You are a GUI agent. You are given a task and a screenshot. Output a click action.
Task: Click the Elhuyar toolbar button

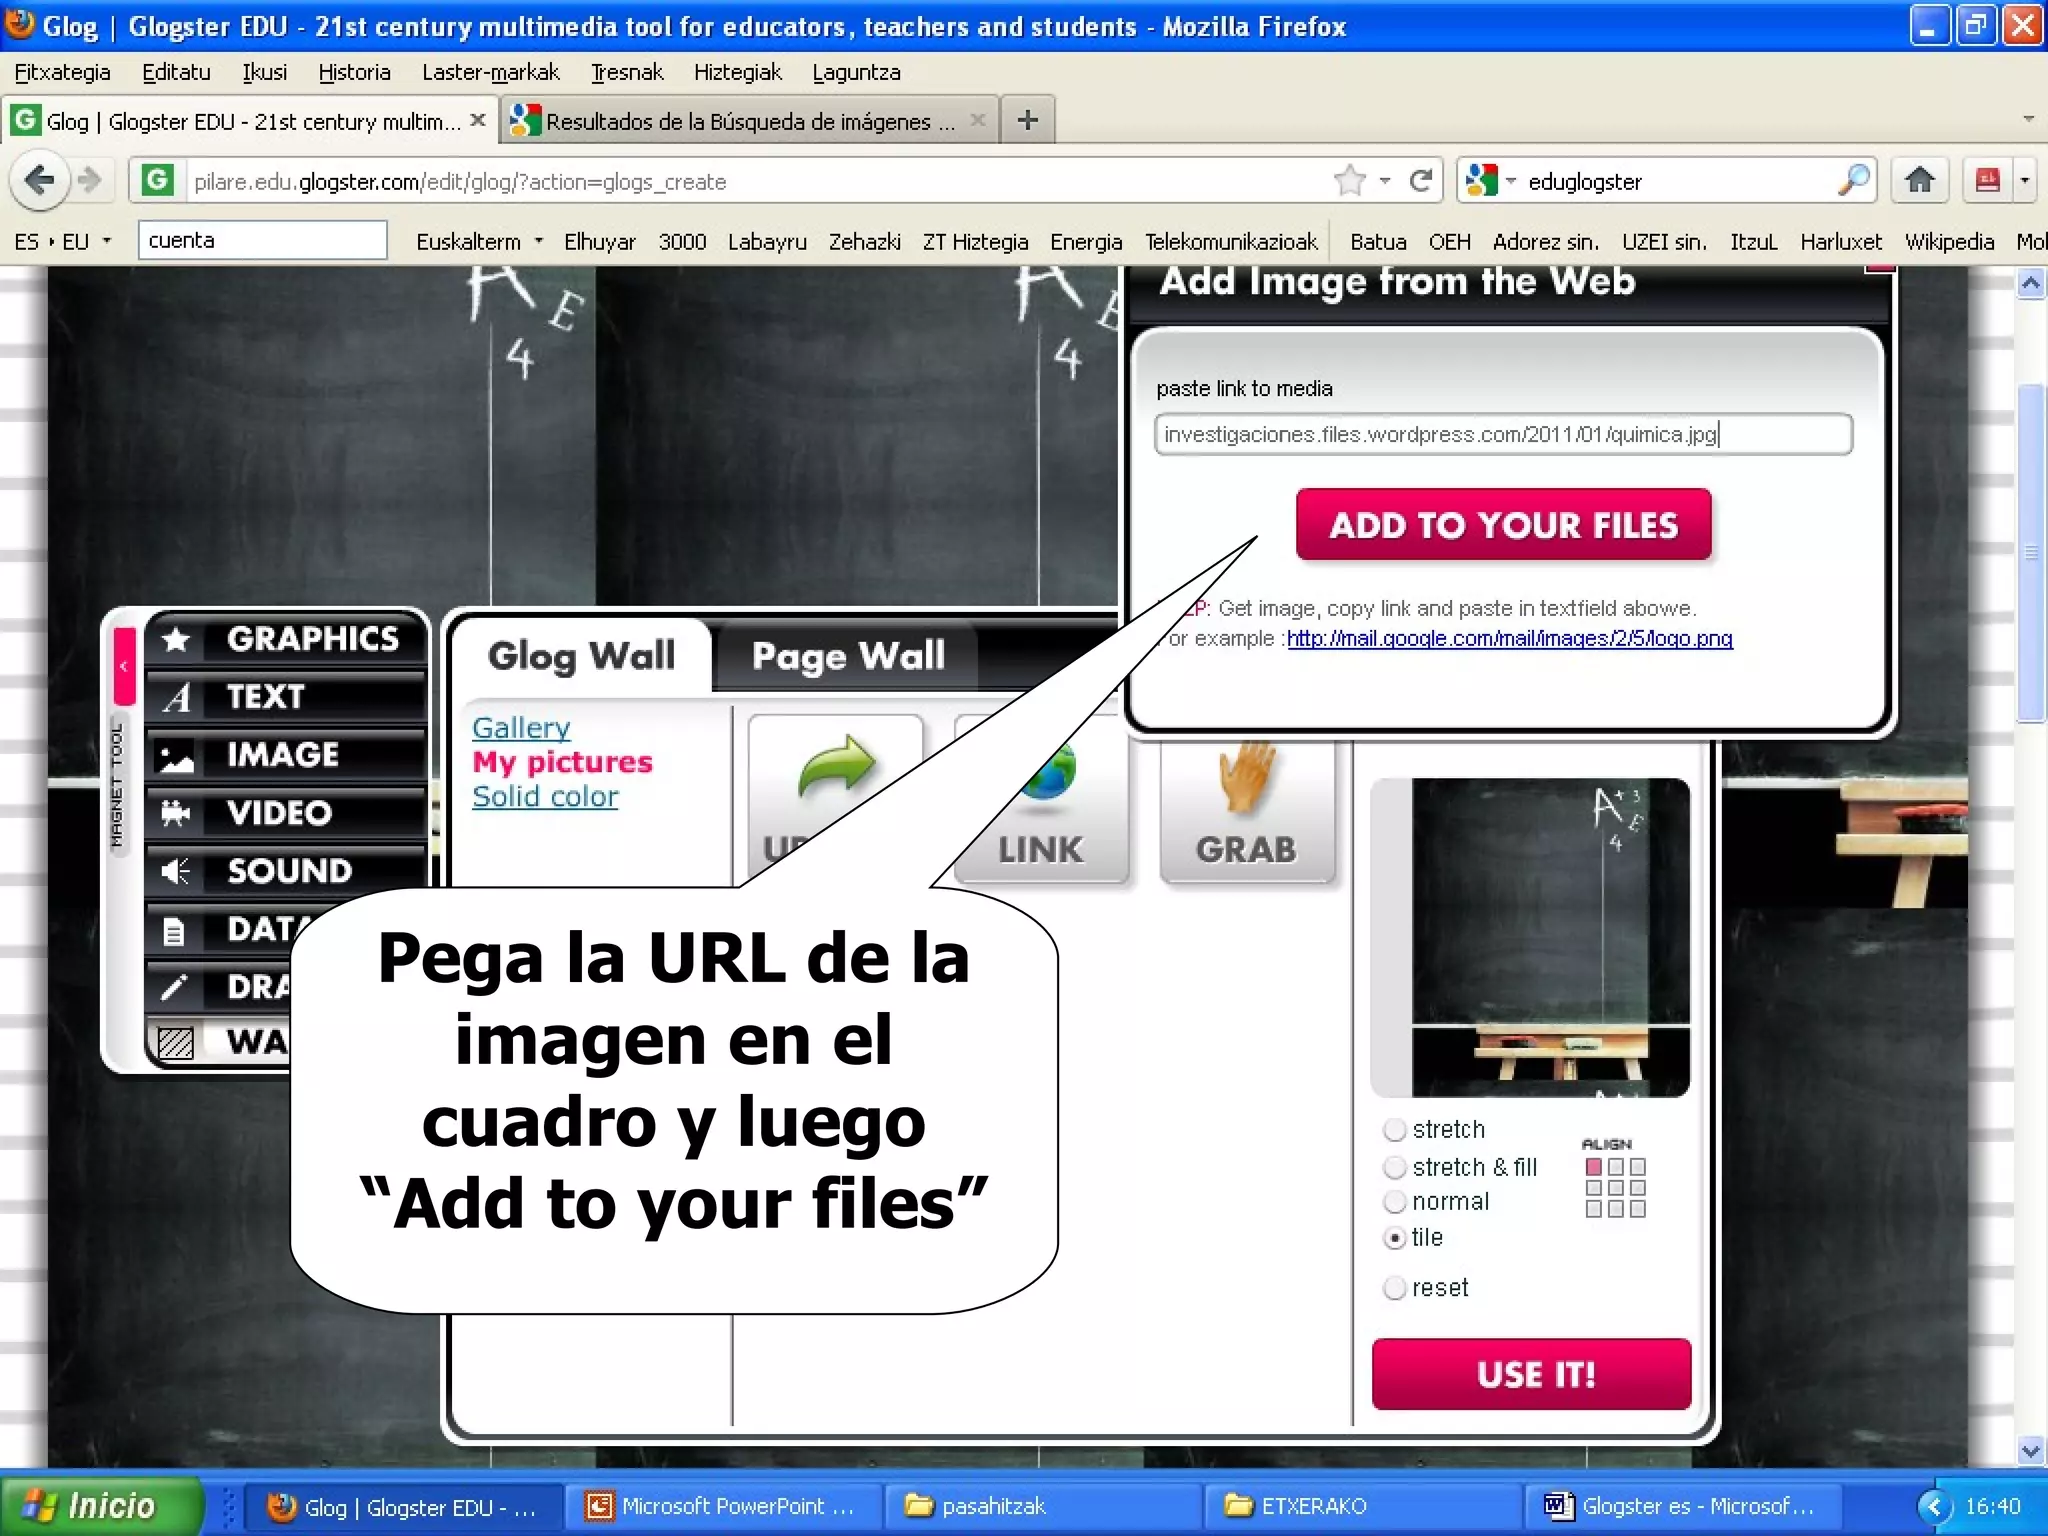[x=599, y=242]
